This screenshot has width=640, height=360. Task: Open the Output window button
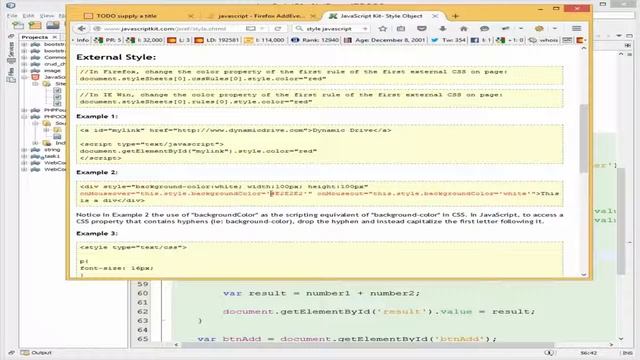pyautogui.click(x=36, y=353)
